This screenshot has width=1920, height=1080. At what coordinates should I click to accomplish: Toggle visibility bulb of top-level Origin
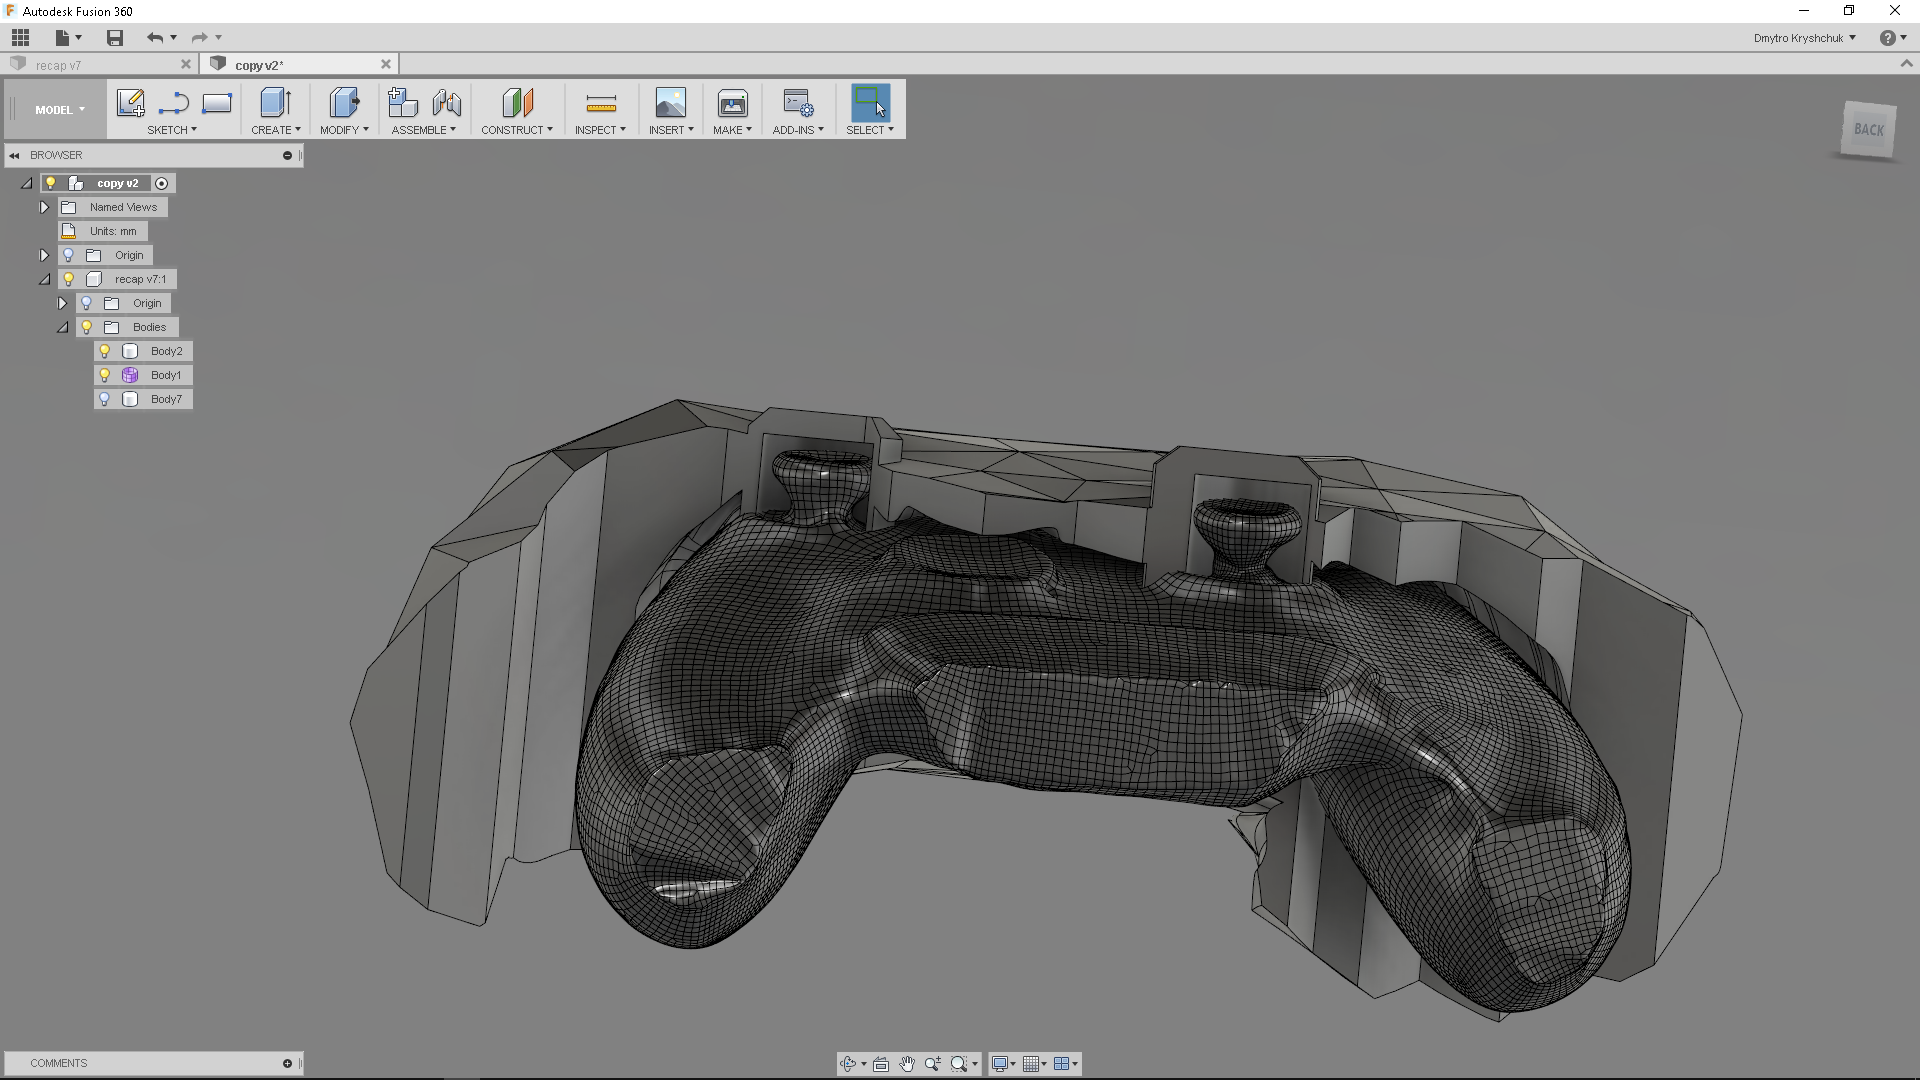69,255
